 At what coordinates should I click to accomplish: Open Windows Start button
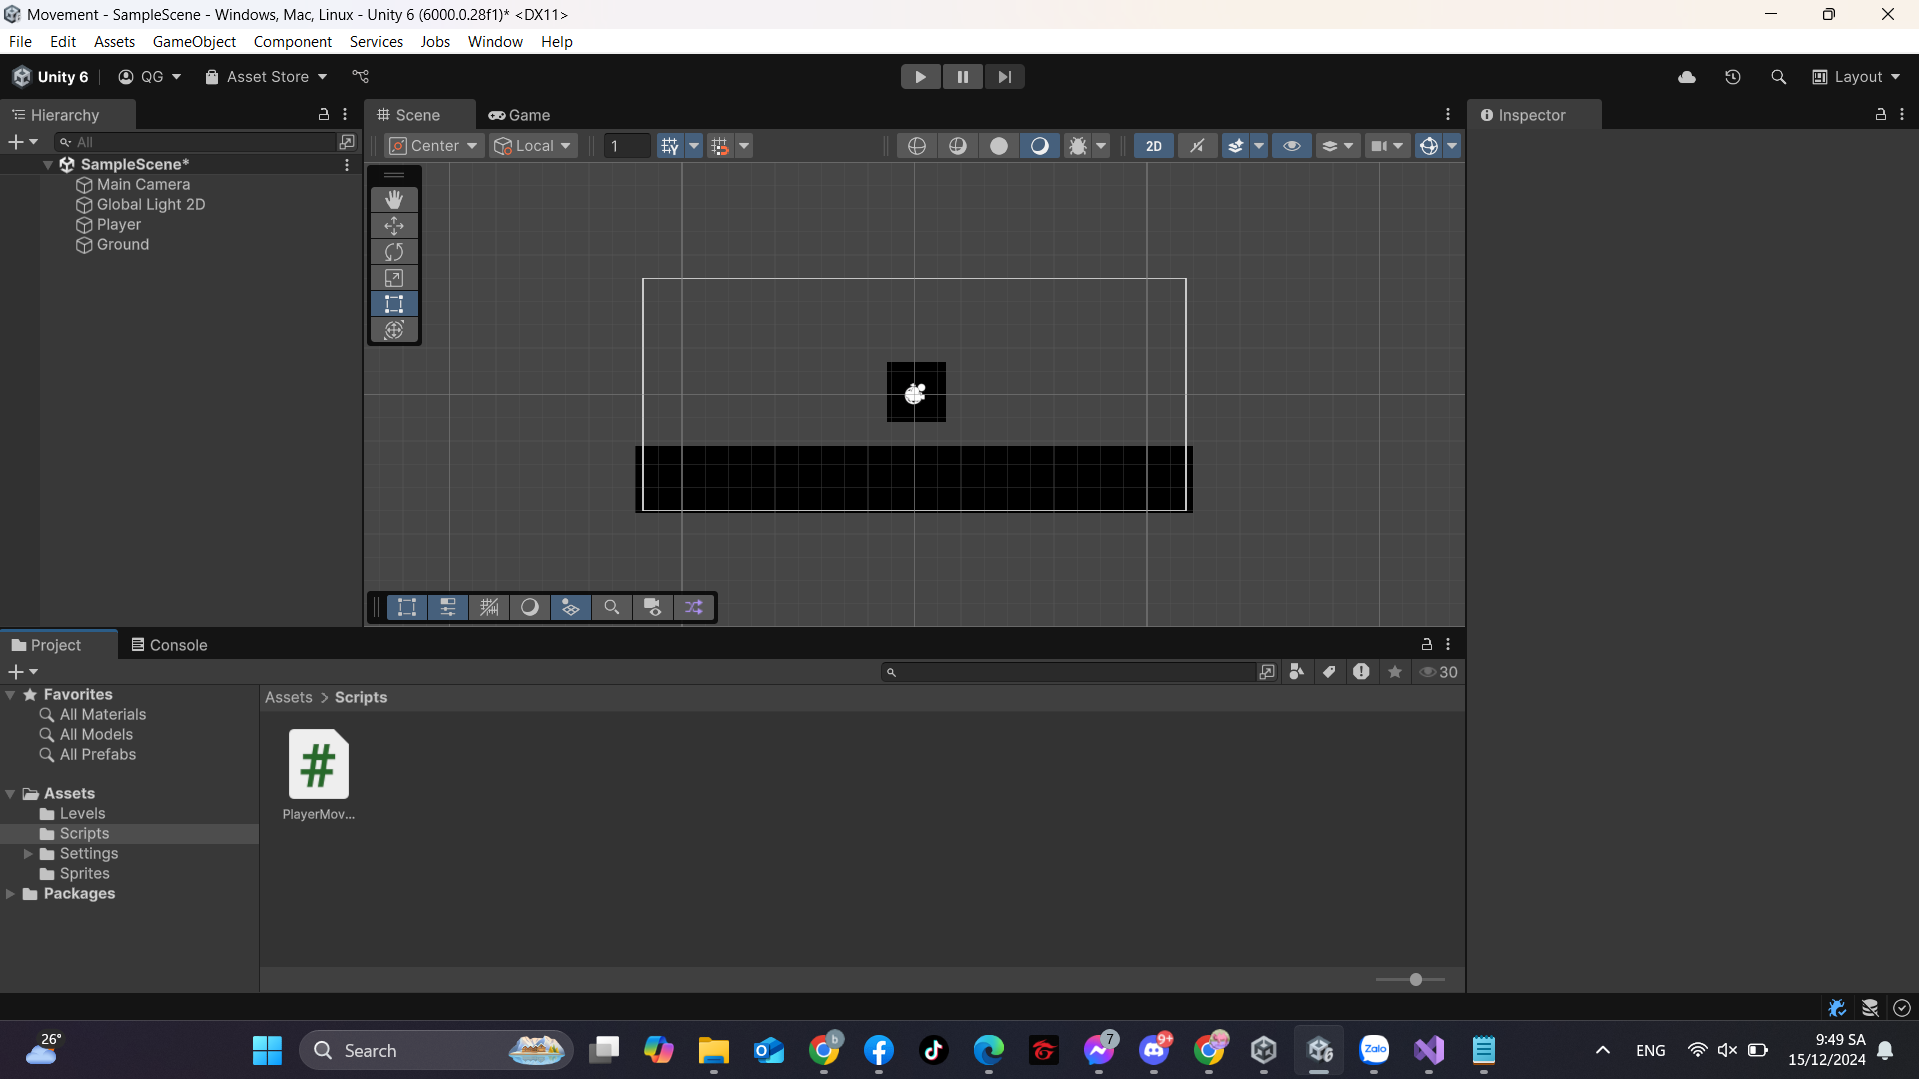coord(267,1051)
